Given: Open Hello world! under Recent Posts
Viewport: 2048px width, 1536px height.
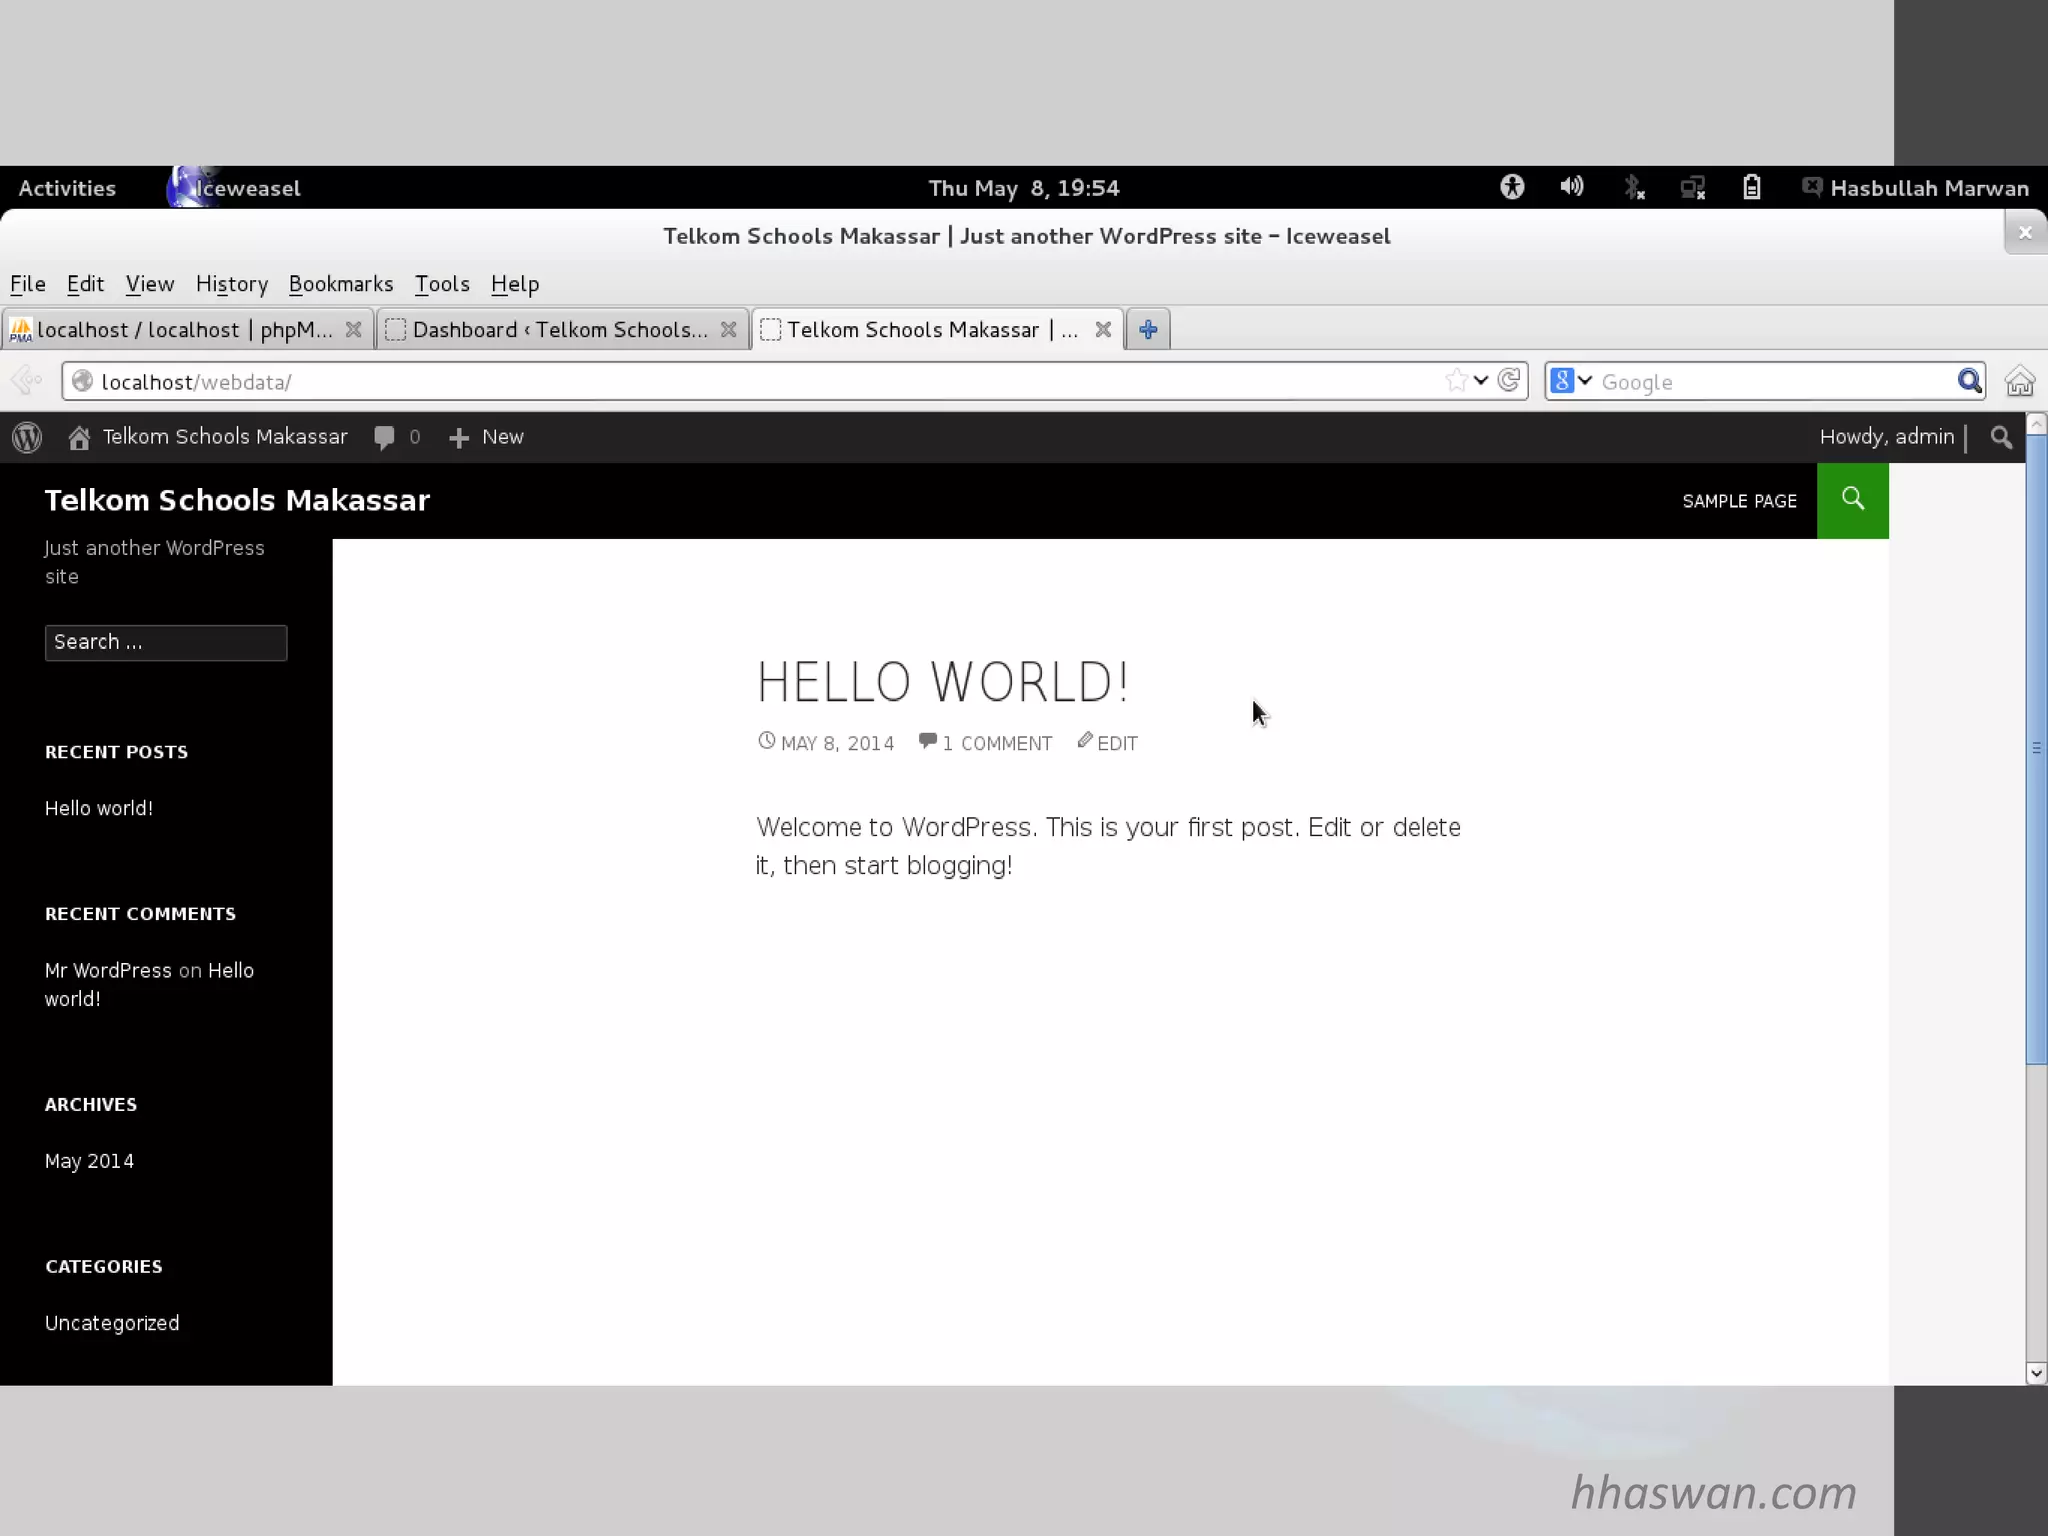Looking at the screenshot, I should (x=99, y=808).
